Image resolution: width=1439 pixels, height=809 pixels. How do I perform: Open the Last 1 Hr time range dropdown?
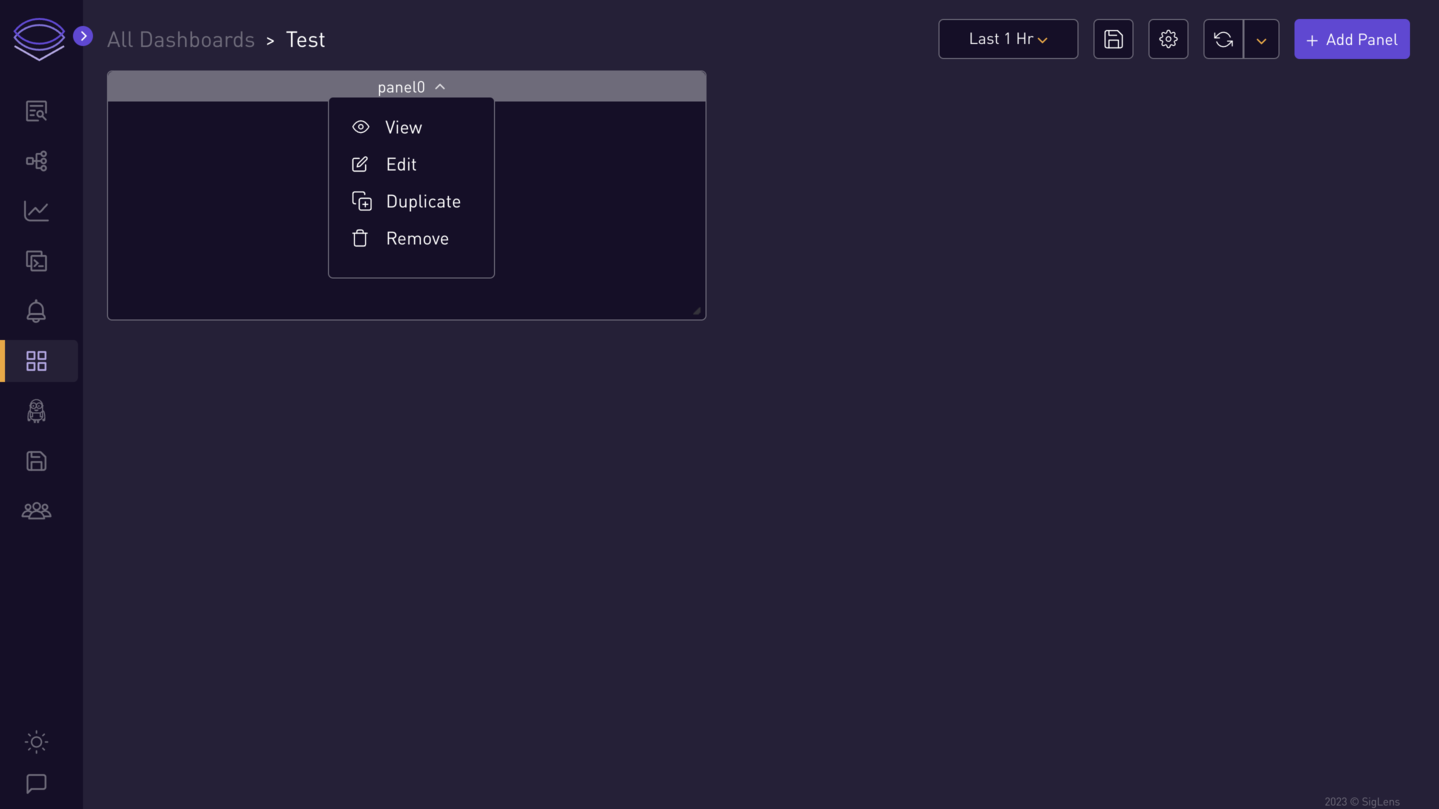(1008, 39)
